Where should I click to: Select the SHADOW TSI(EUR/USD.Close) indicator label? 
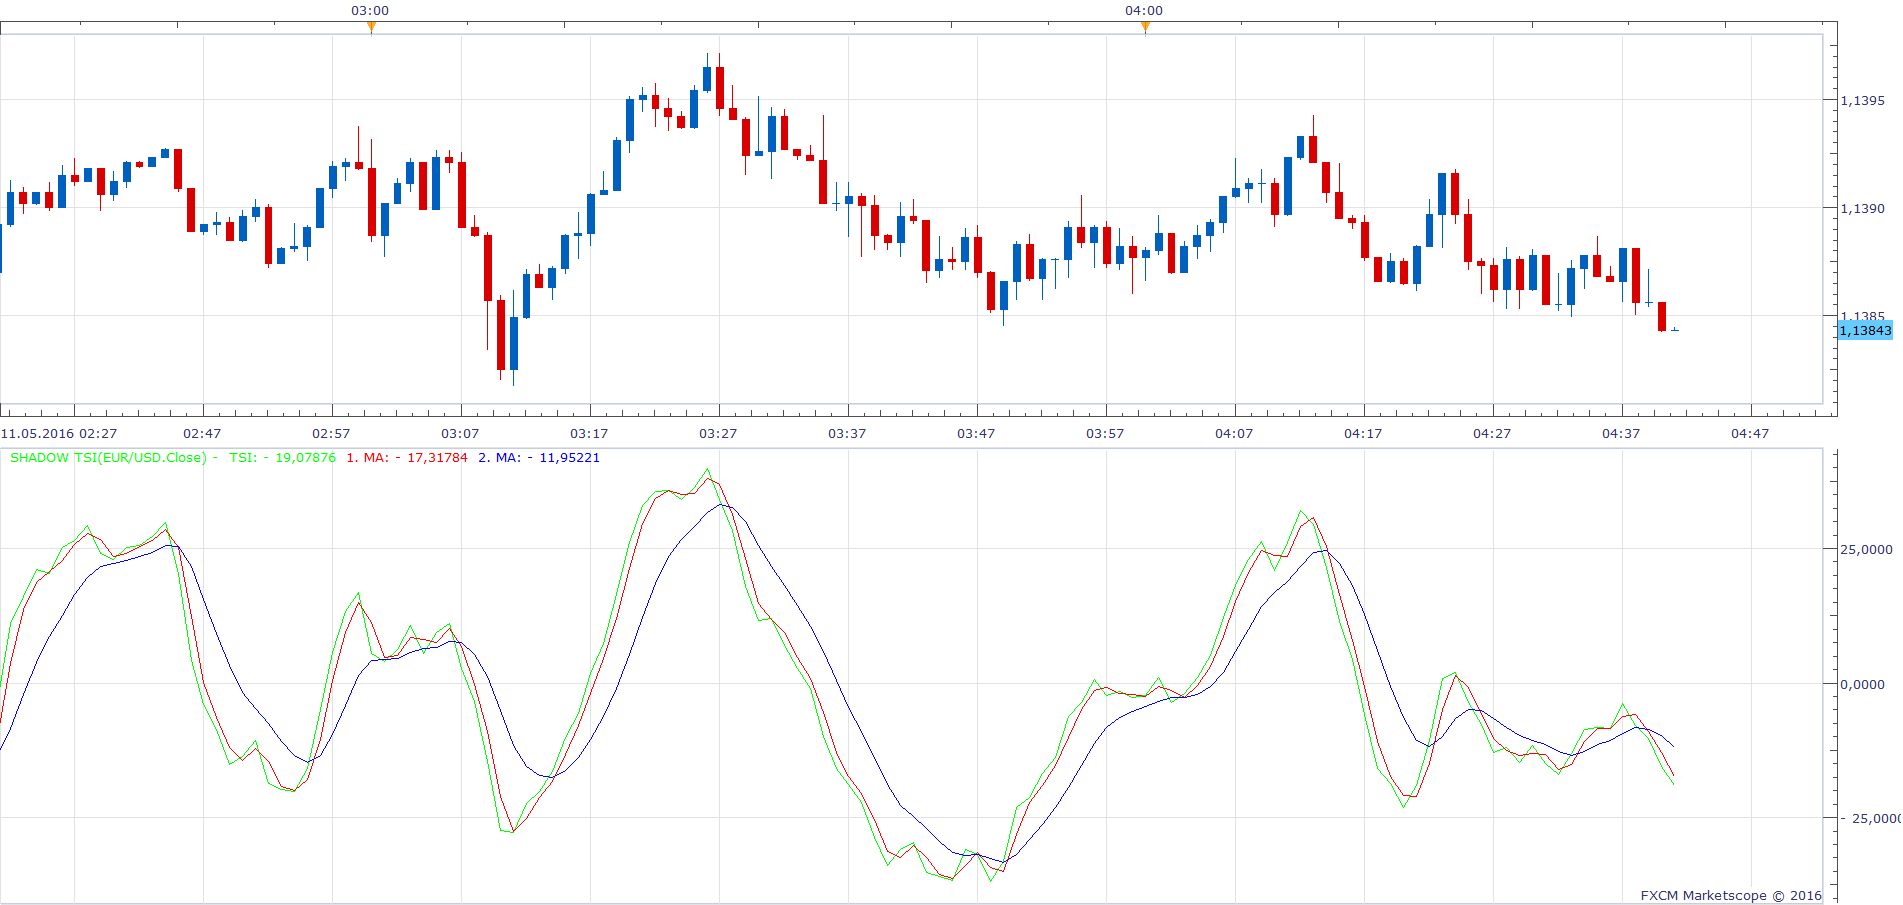pos(108,458)
